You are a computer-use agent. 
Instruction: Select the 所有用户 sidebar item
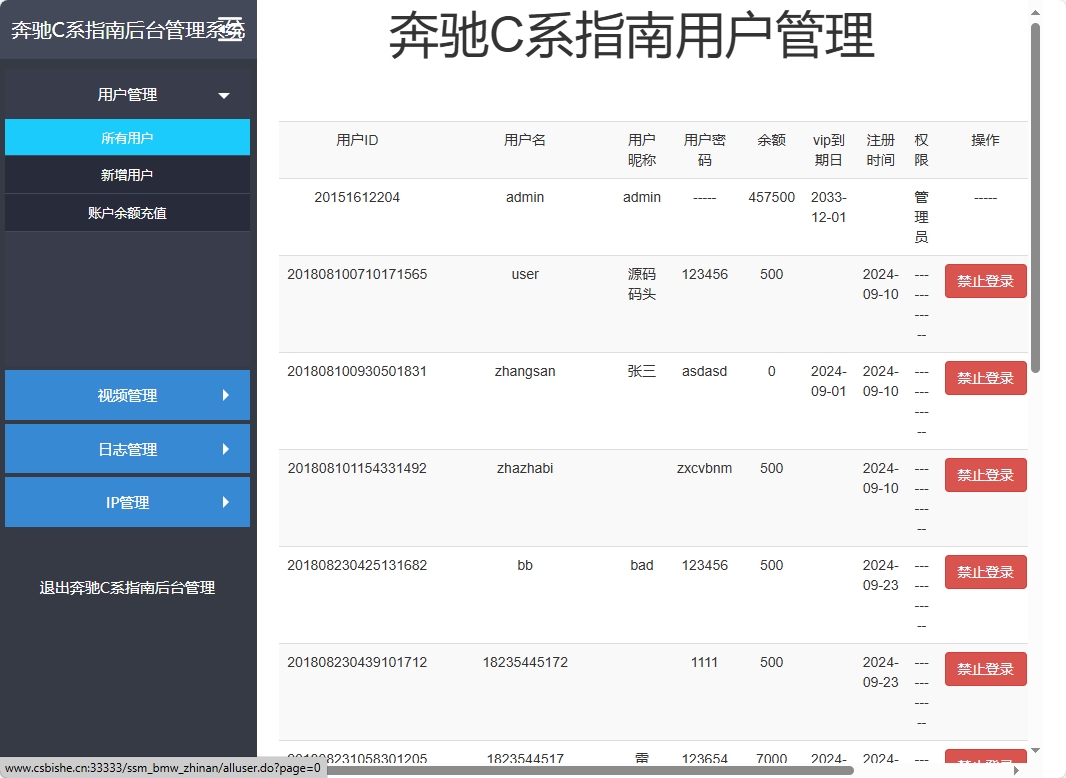point(127,137)
